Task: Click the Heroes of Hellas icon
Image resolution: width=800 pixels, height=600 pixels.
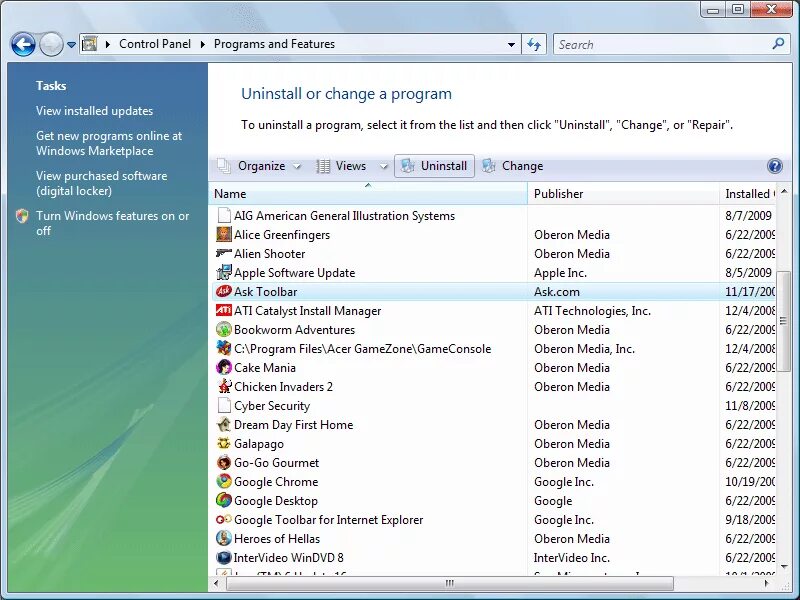Action: [223, 538]
